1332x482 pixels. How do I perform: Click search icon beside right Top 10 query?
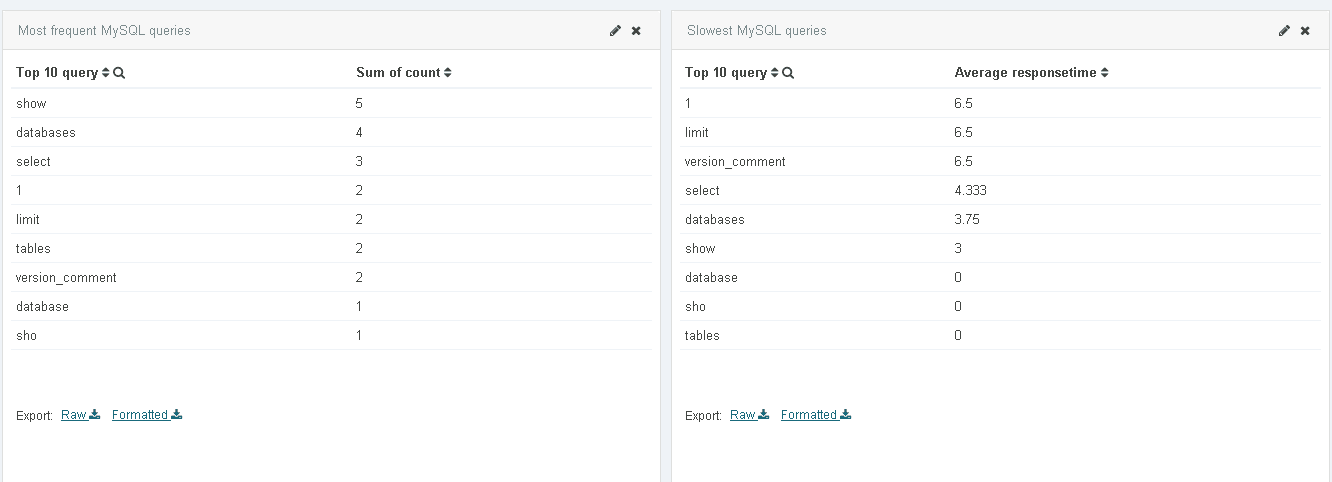[x=788, y=73]
